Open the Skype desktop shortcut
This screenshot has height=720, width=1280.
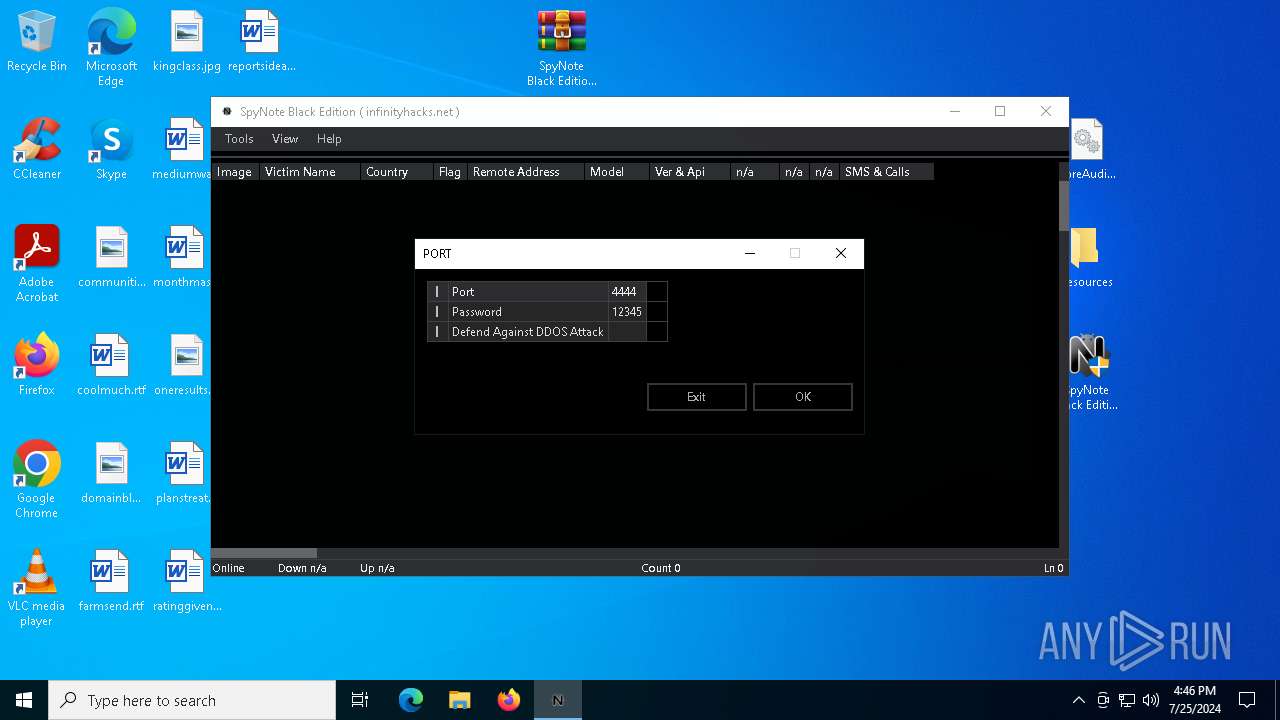tap(111, 150)
